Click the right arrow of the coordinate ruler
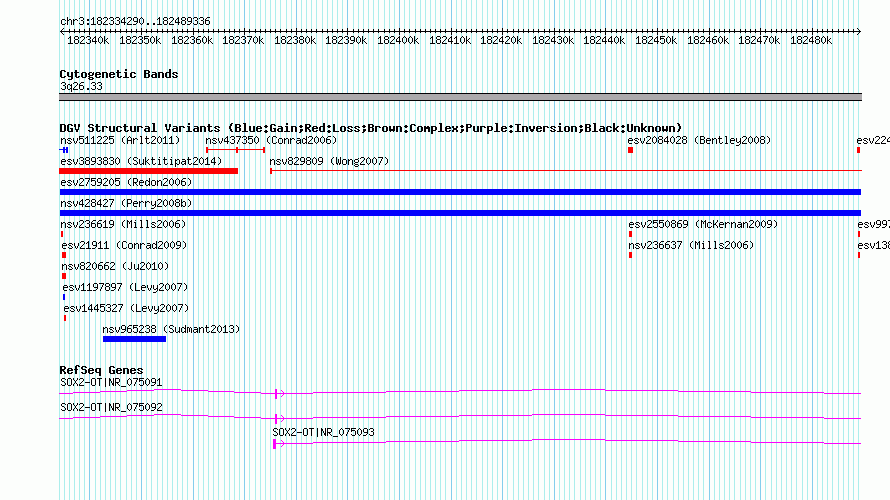The image size is (890, 500). click(x=859, y=32)
